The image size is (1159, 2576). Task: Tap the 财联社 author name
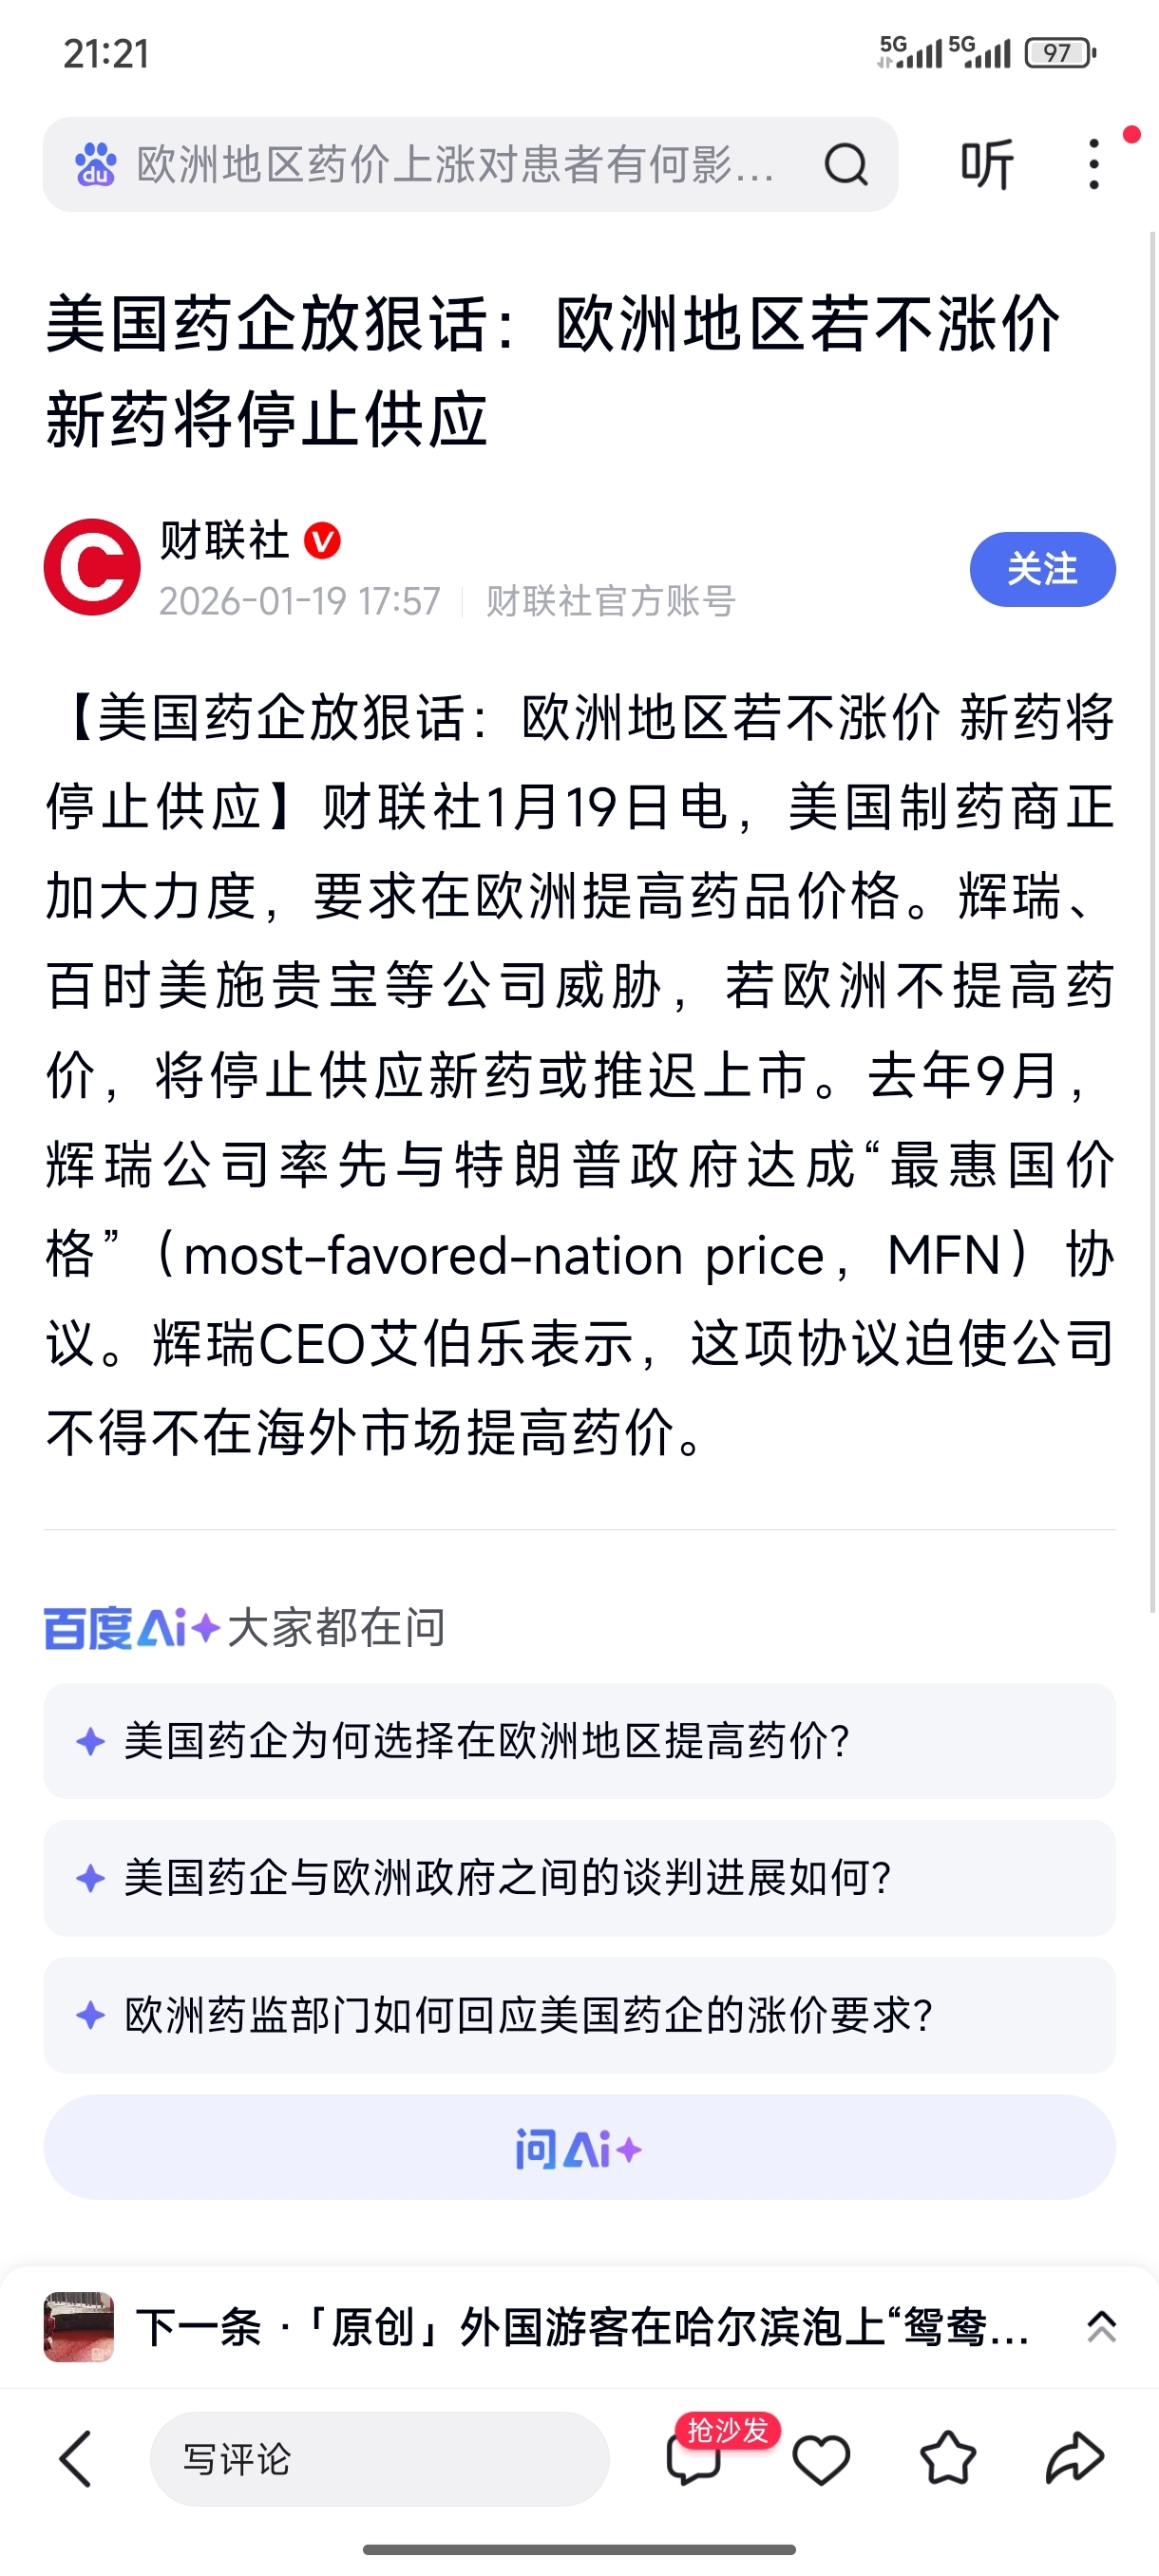[224, 541]
